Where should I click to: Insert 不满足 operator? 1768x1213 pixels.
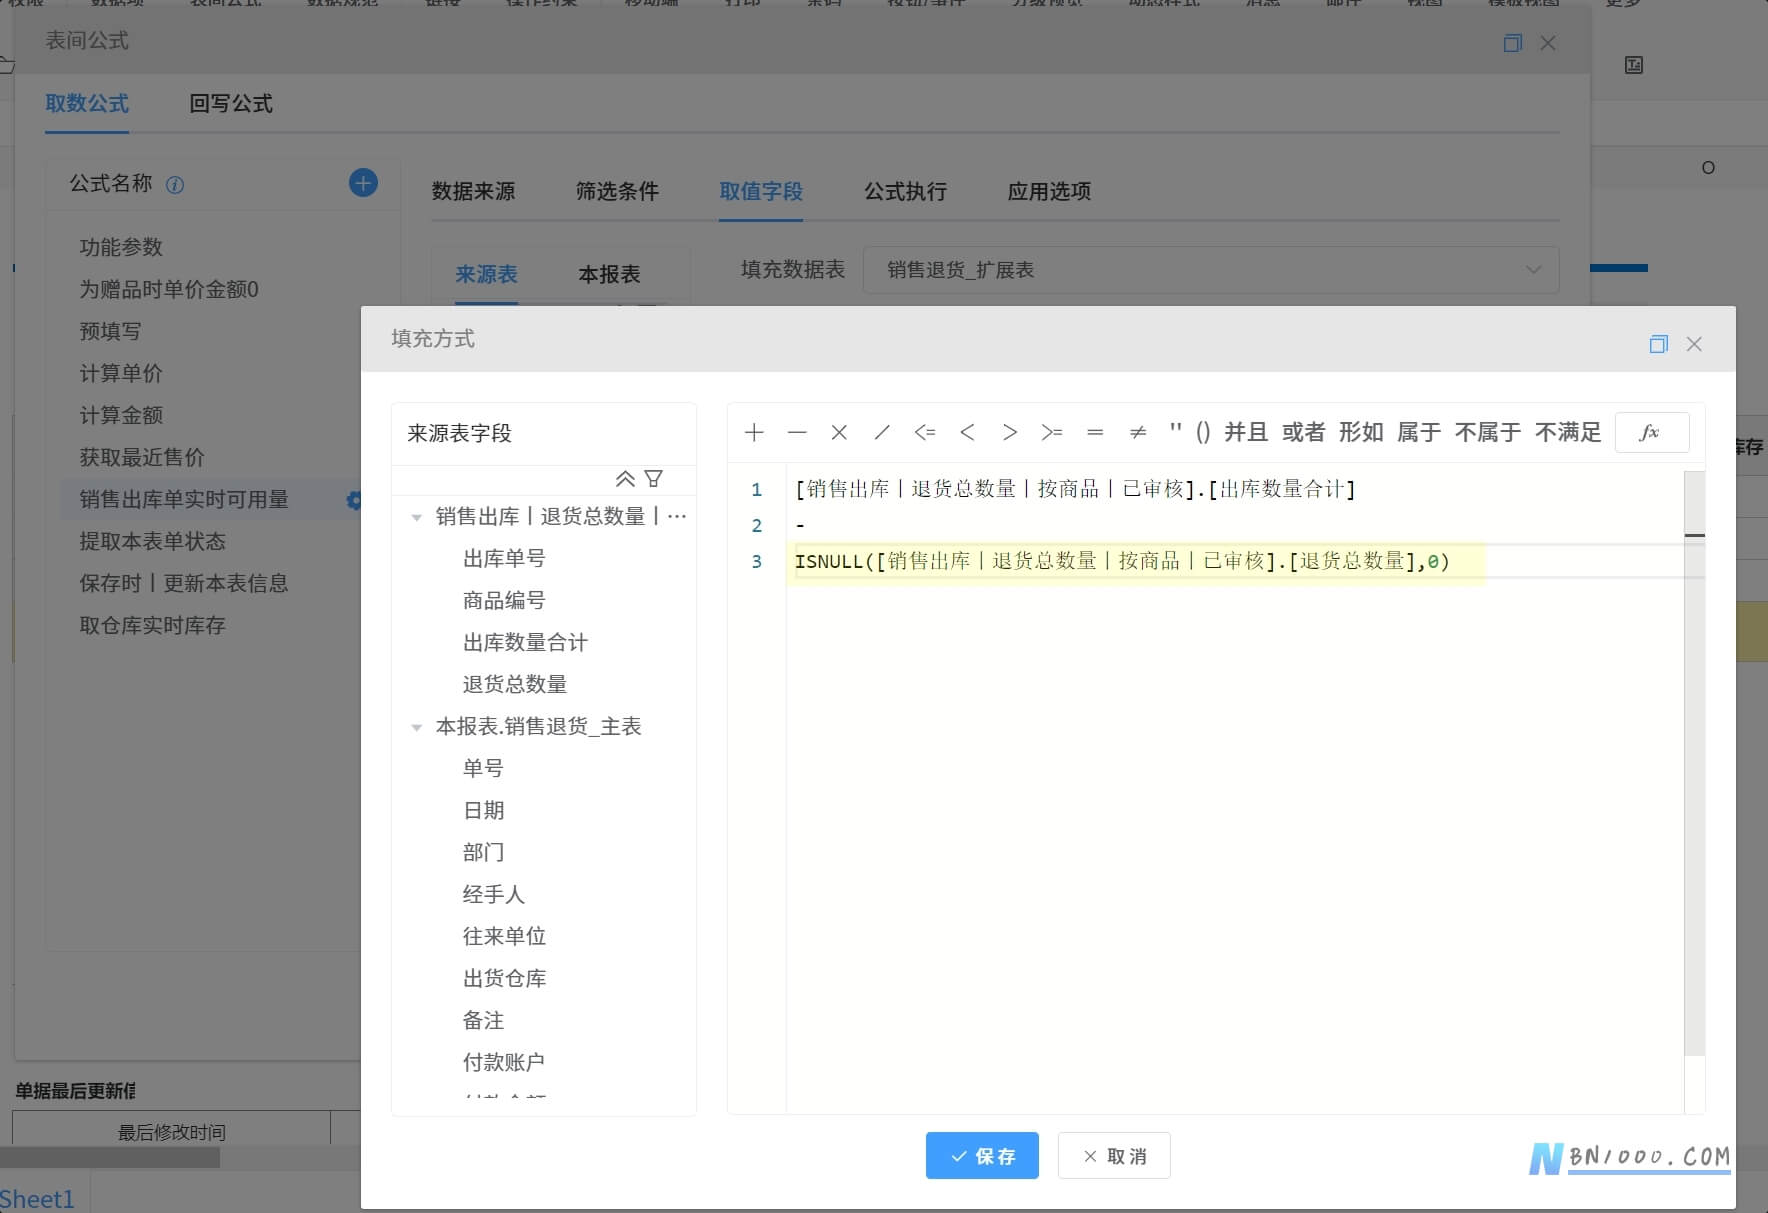(1568, 432)
